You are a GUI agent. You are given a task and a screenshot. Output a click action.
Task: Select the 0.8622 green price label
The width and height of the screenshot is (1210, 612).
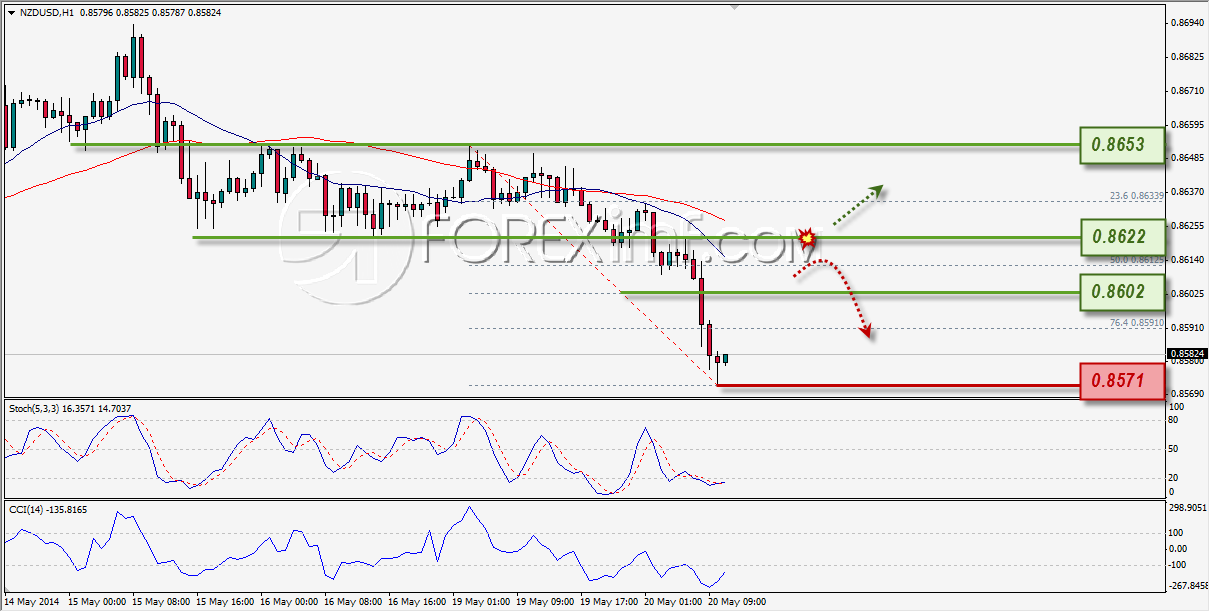[1123, 238]
